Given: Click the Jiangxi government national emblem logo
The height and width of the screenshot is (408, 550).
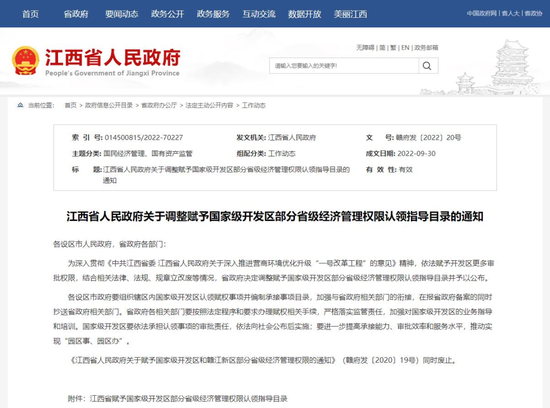Looking at the screenshot, I should [x=25, y=61].
